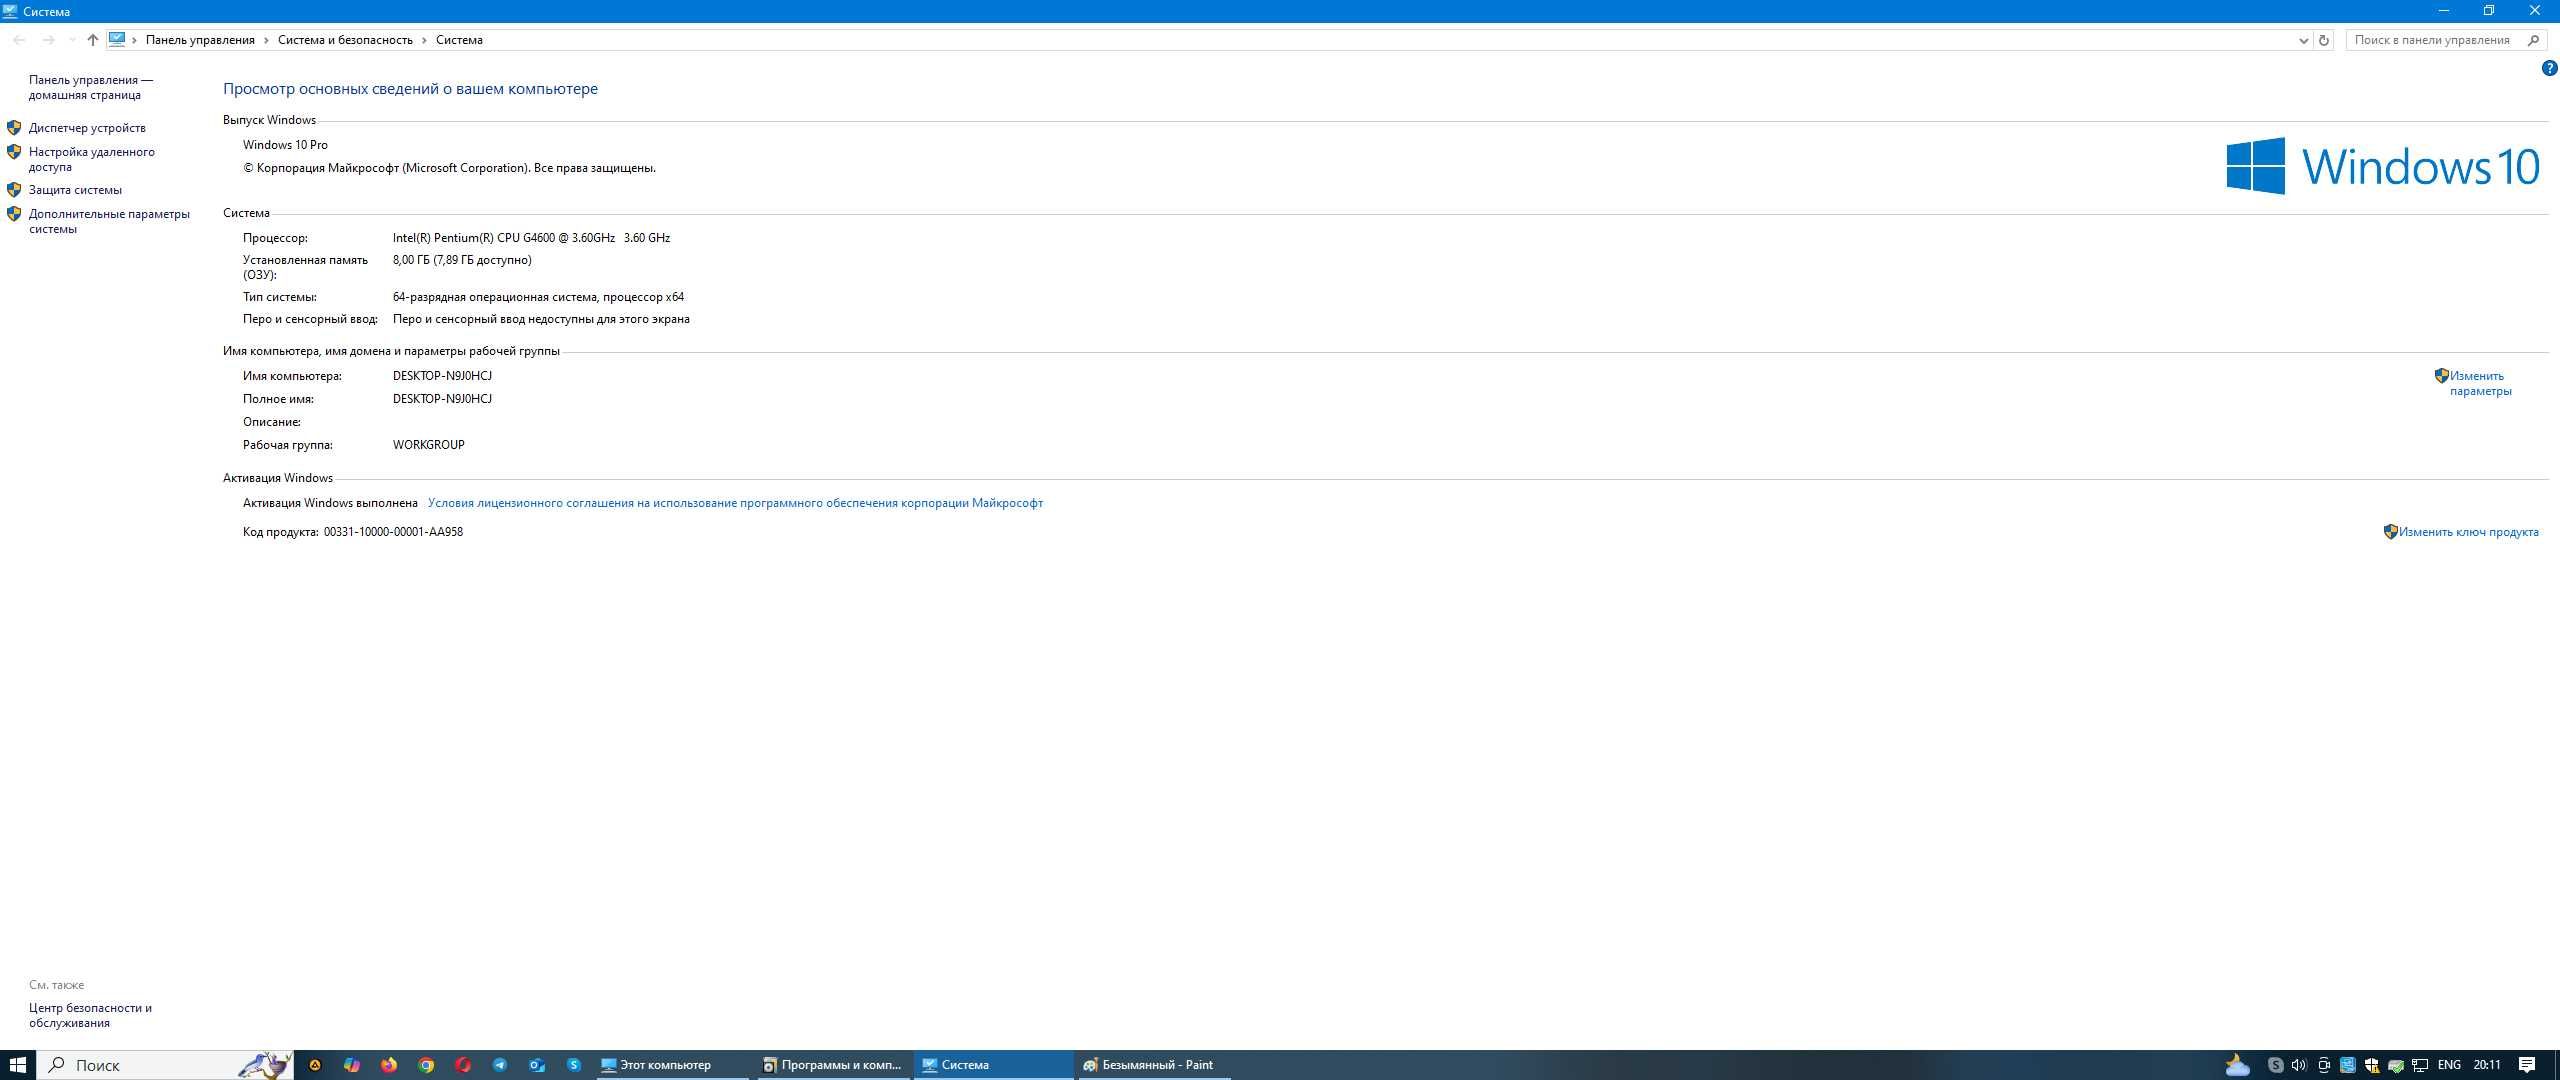Open the blue Help question mark

point(2549,68)
